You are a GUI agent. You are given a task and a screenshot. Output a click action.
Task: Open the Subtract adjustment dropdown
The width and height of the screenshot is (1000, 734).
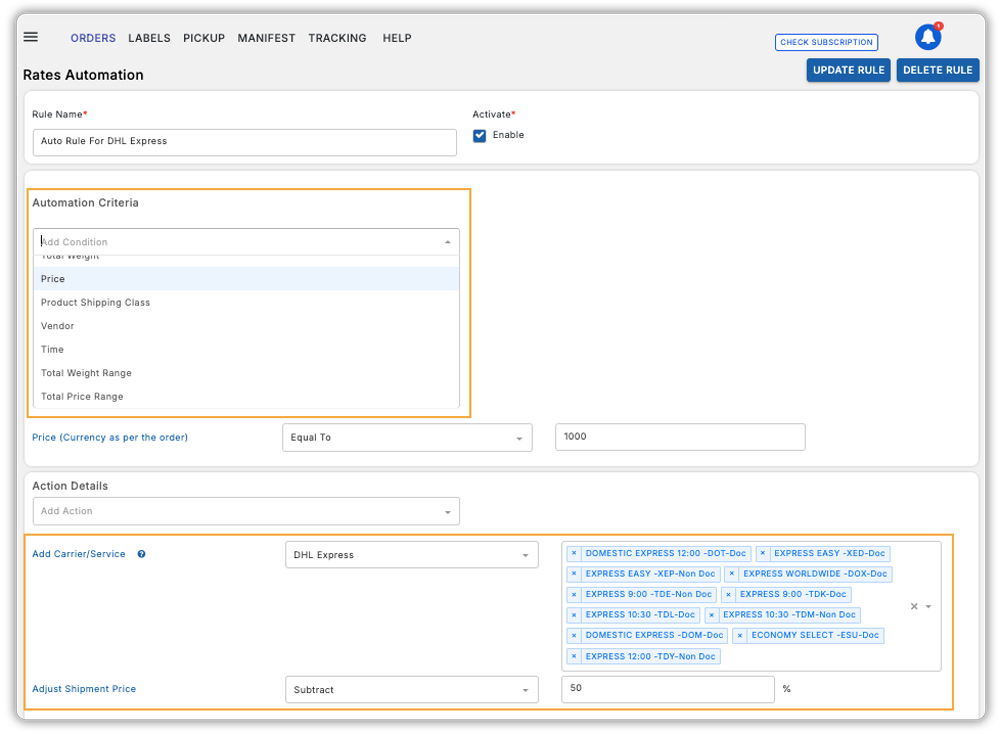coord(411,690)
